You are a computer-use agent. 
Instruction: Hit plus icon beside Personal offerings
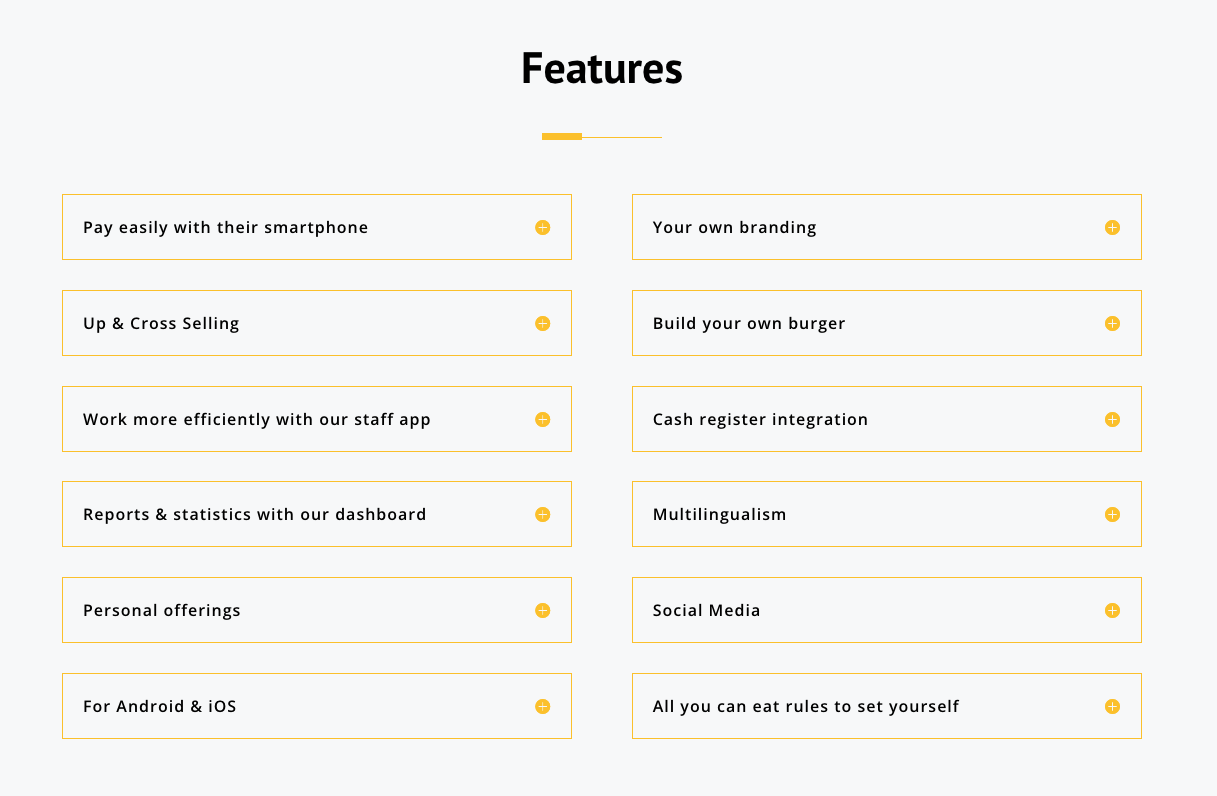pyautogui.click(x=542, y=611)
